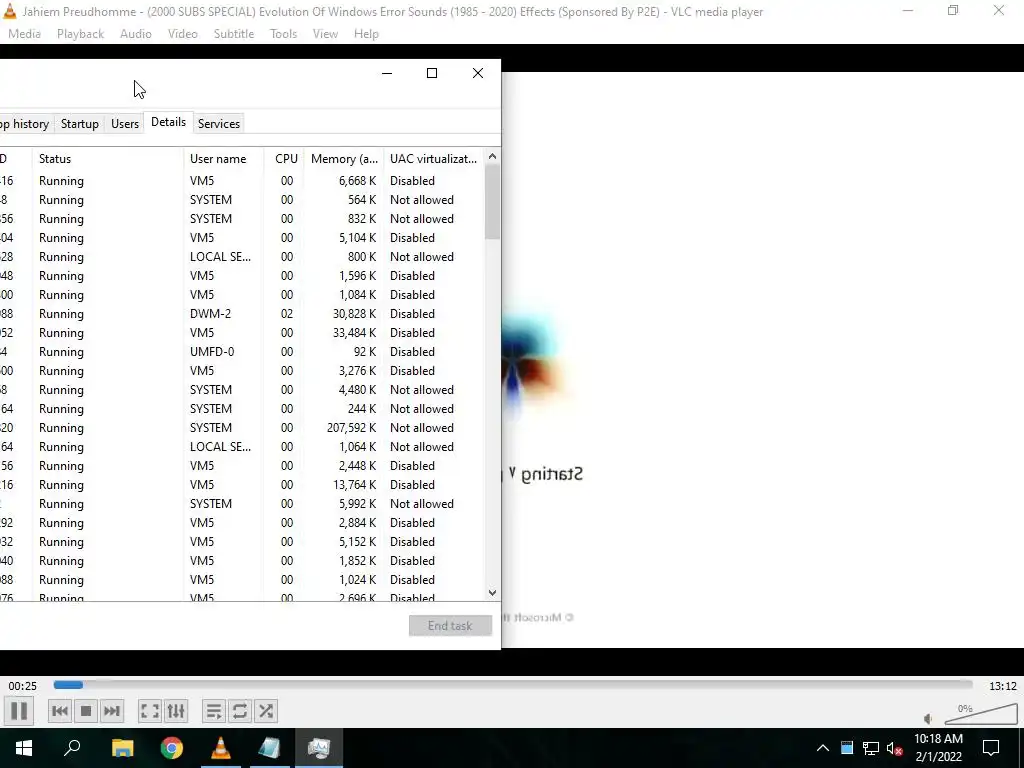1024x768 pixels.
Task: Select Task Manager Details tab
Action: [x=168, y=122]
